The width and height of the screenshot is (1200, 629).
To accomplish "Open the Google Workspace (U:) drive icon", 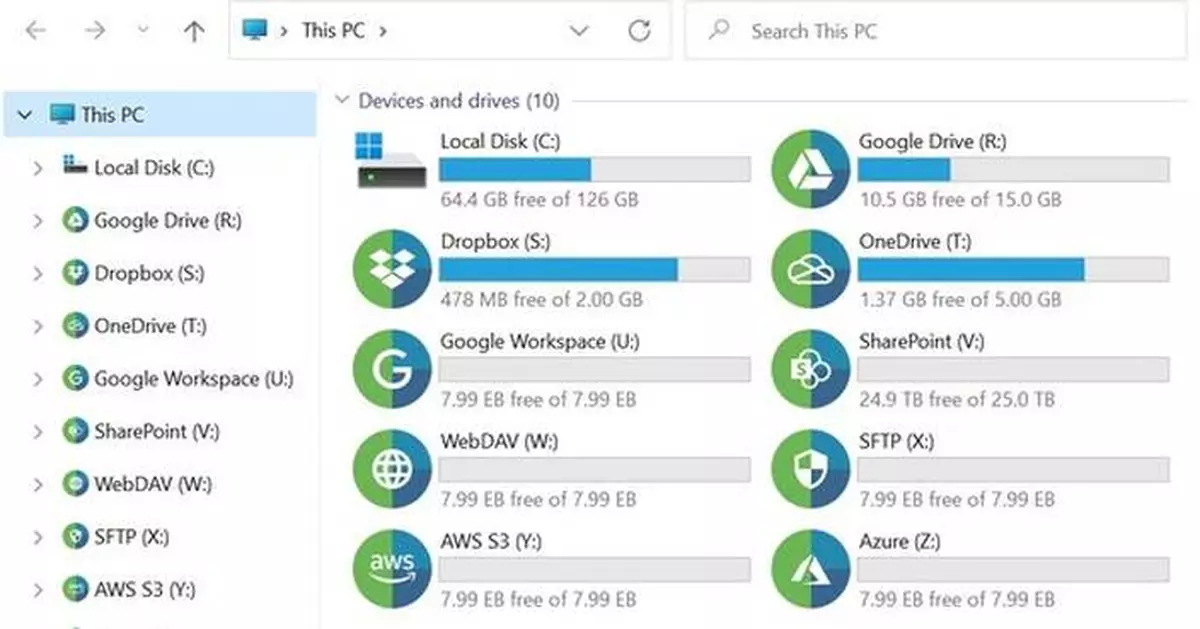I will tap(391, 369).
